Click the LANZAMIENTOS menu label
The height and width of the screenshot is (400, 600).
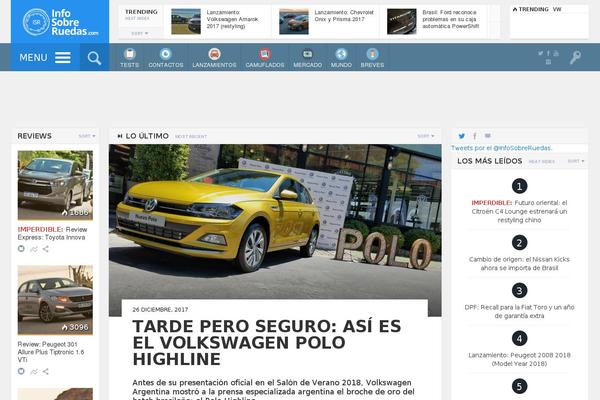214,65
